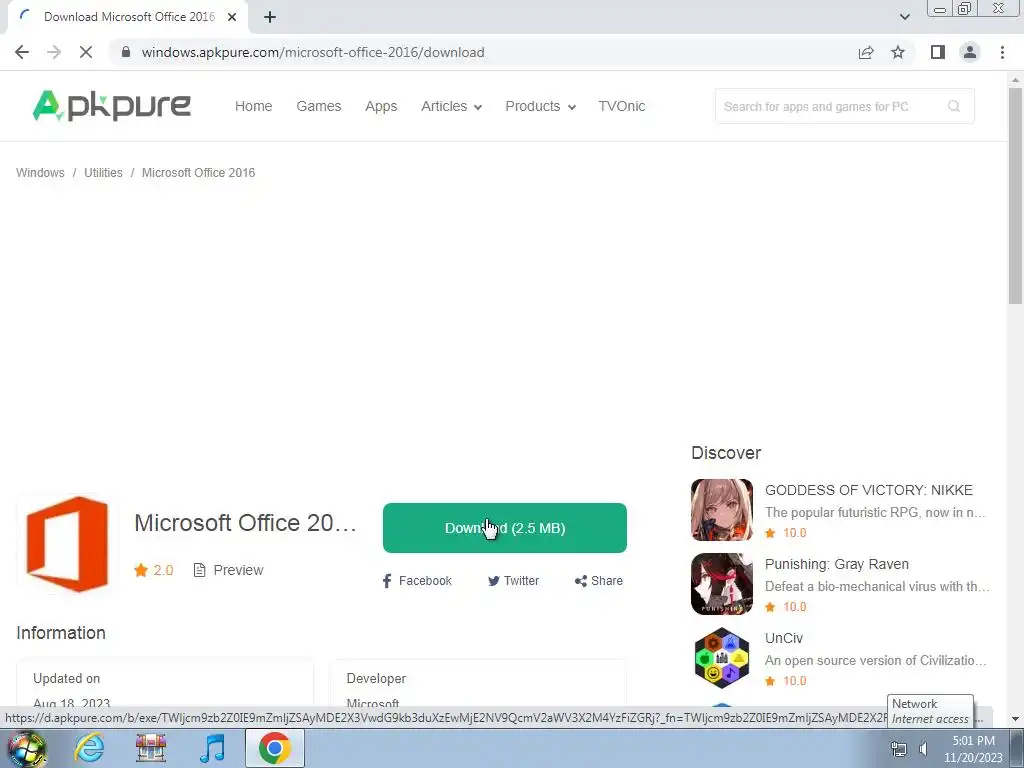Open the taskbar clock
The height and width of the screenshot is (768, 1024).
coord(973,749)
